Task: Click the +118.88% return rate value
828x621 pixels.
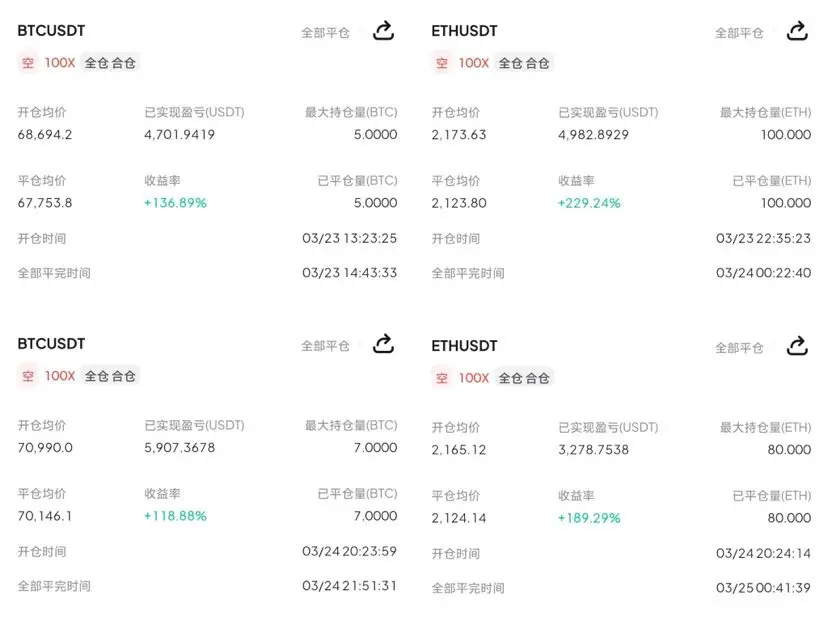Action: tap(175, 516)
